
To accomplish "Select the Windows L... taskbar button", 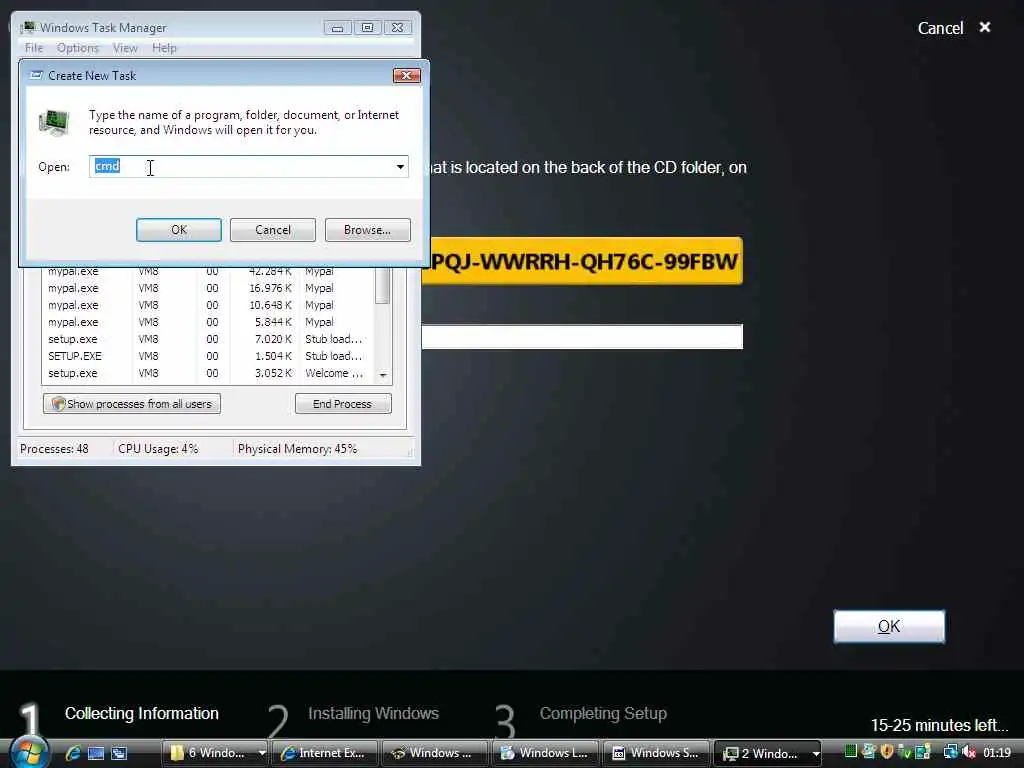I will 545,753.
